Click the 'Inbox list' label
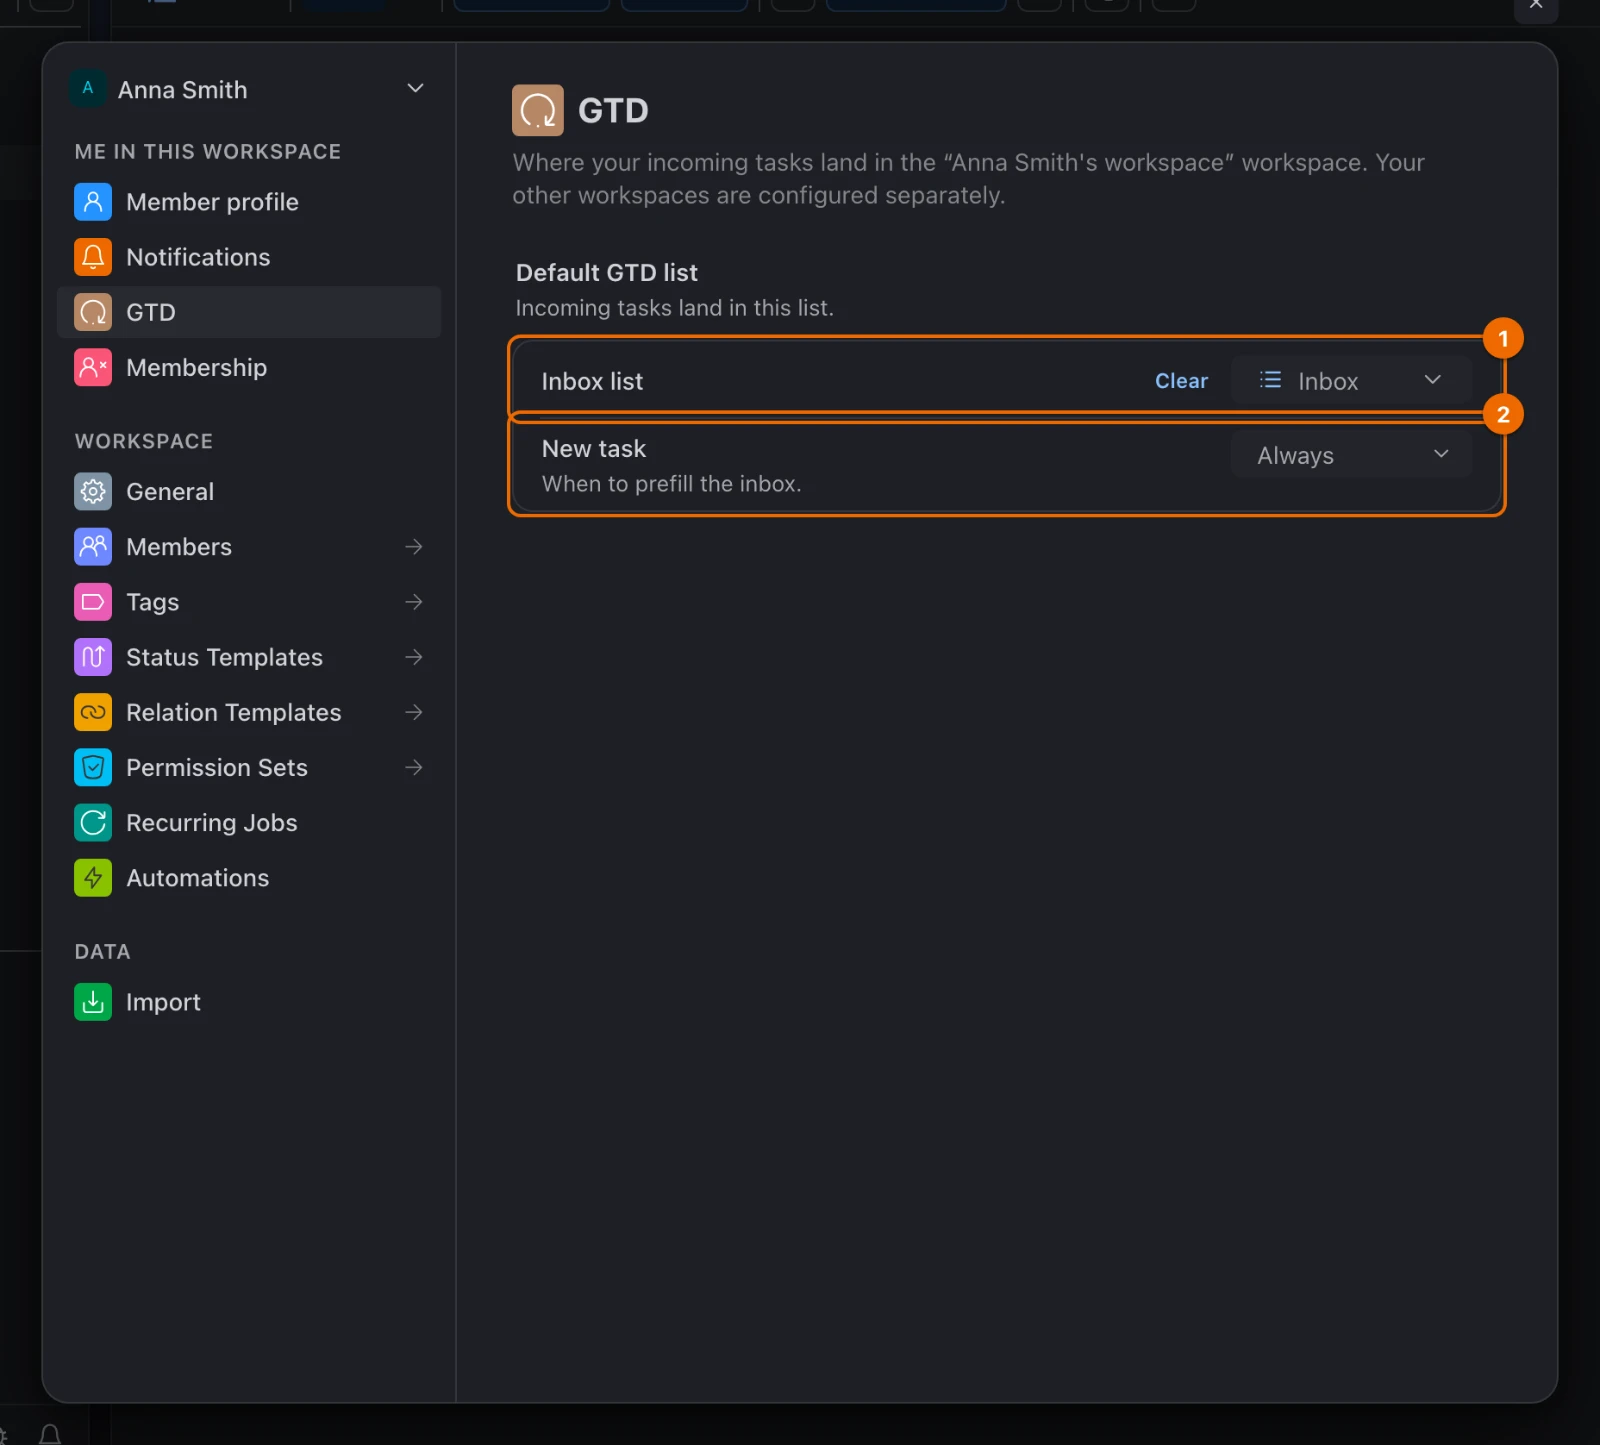Image resolution: width=1600 pixels, height=1445 pixels. point(592,381)
